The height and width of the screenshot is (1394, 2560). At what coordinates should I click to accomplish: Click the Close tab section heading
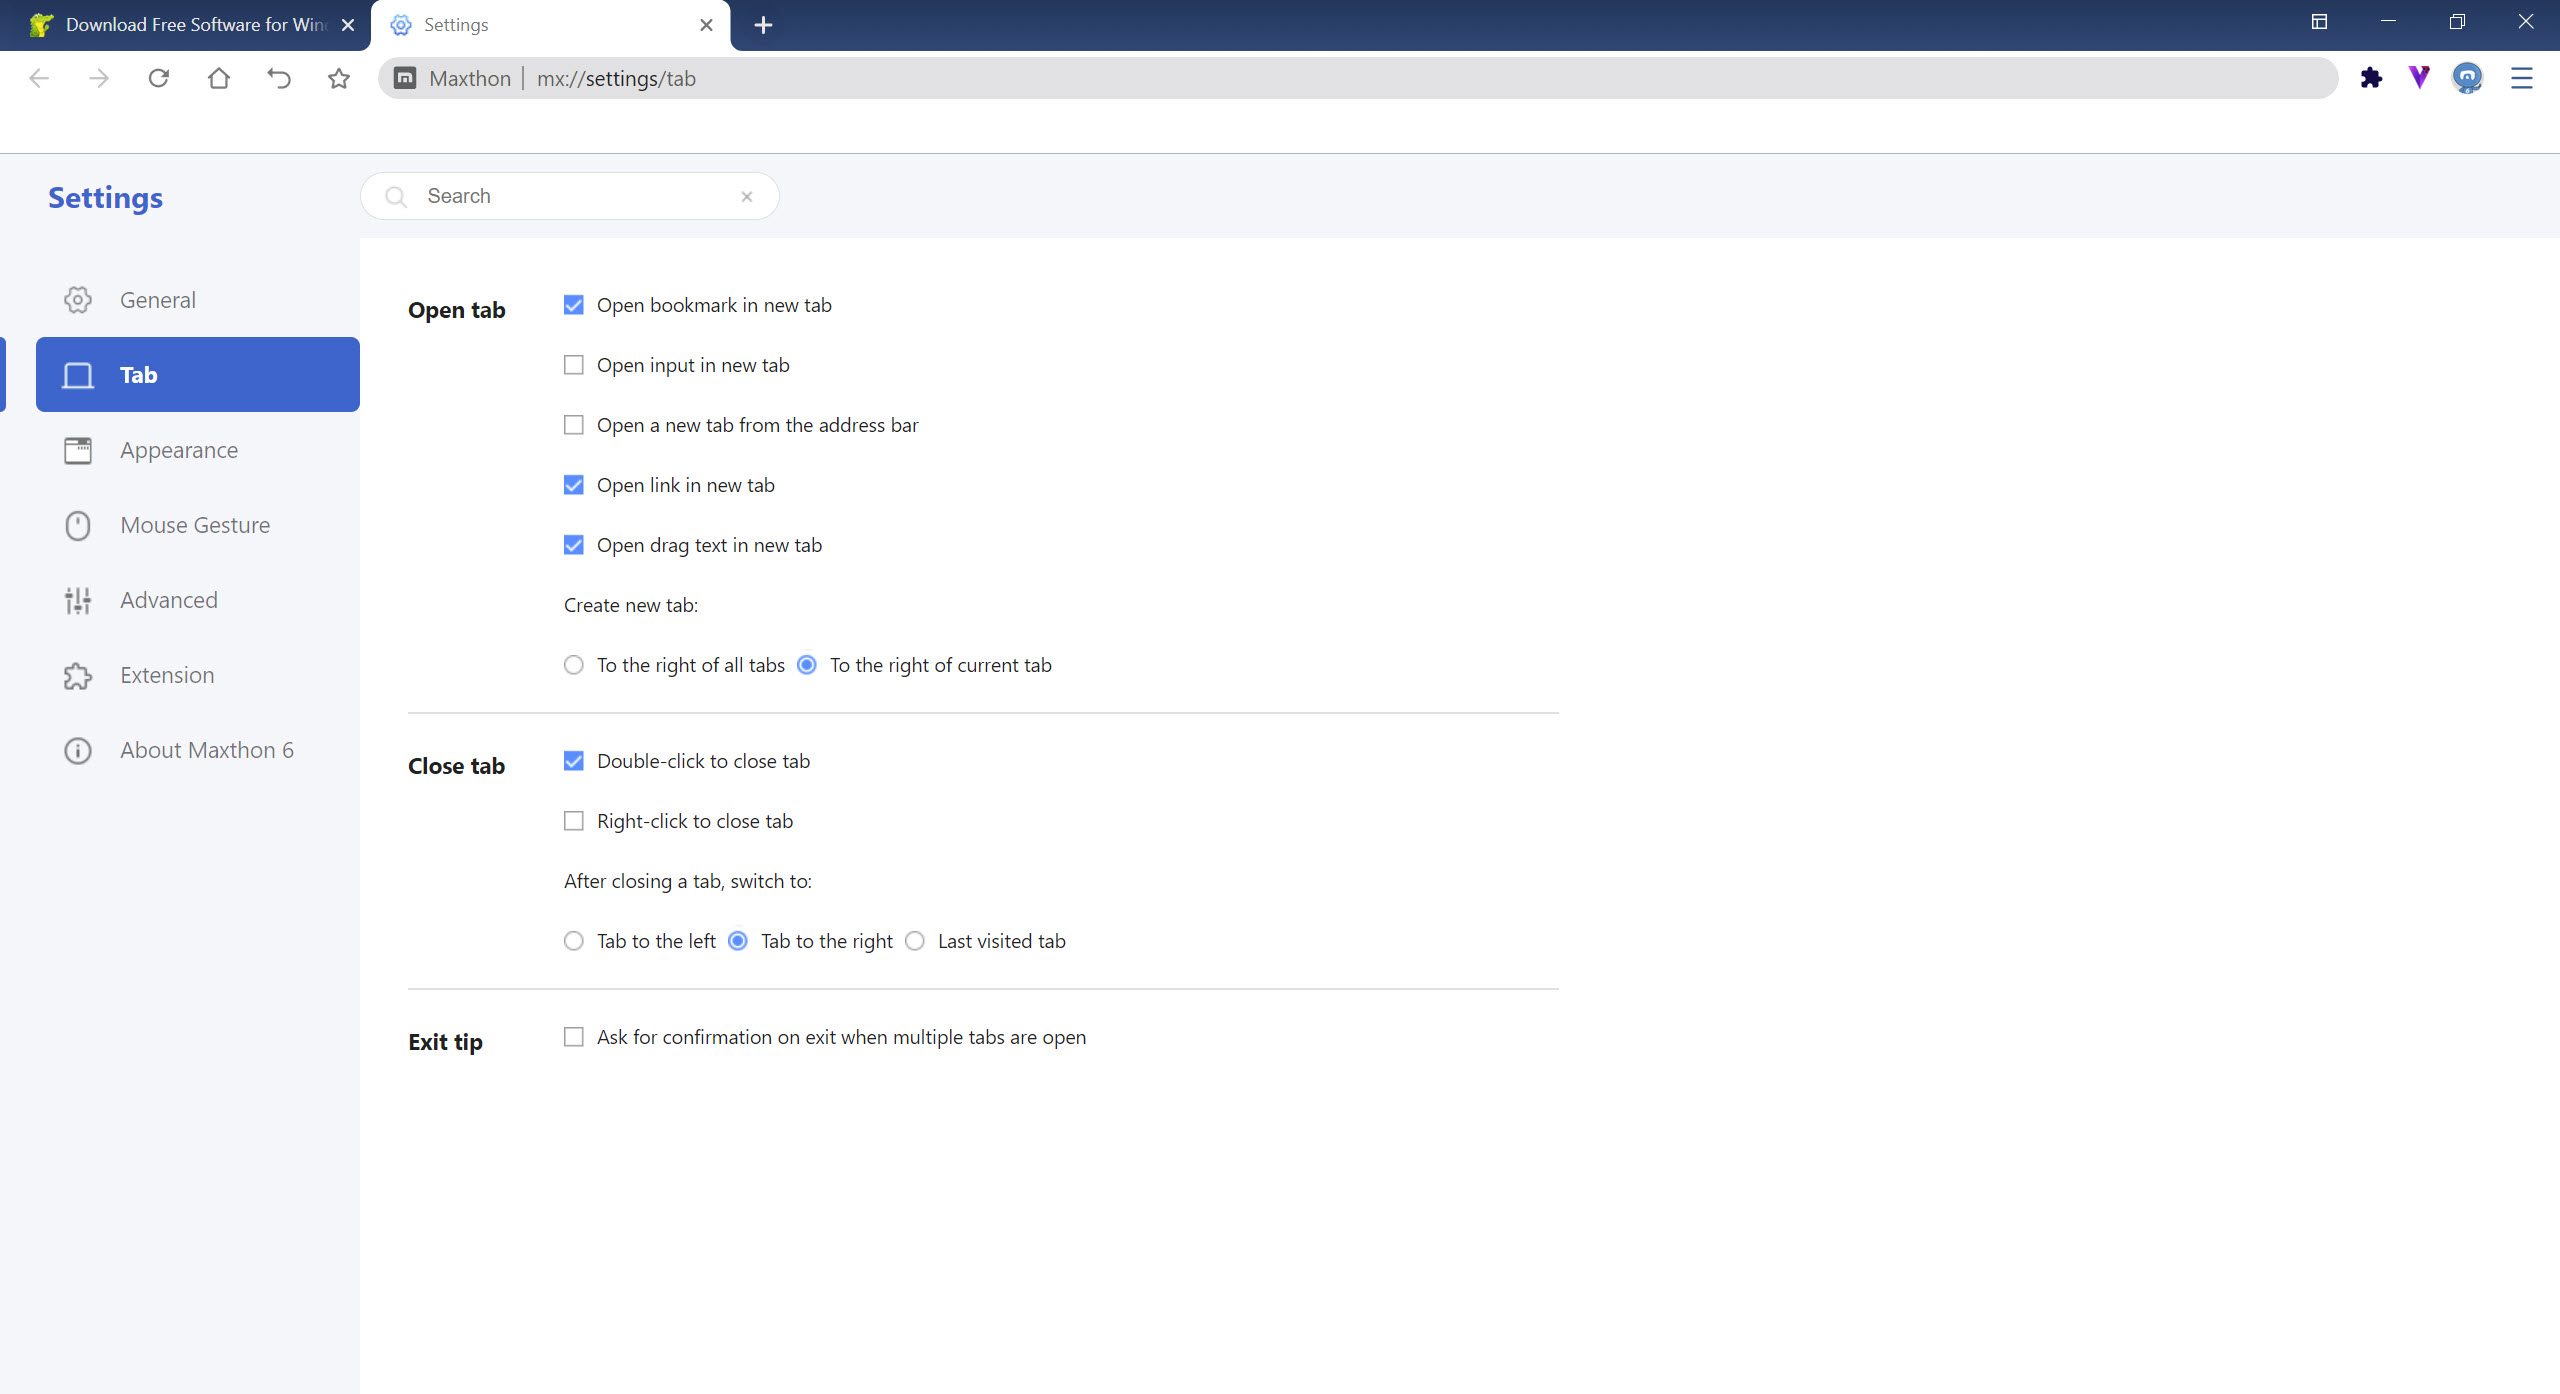(x=456, y=766)
